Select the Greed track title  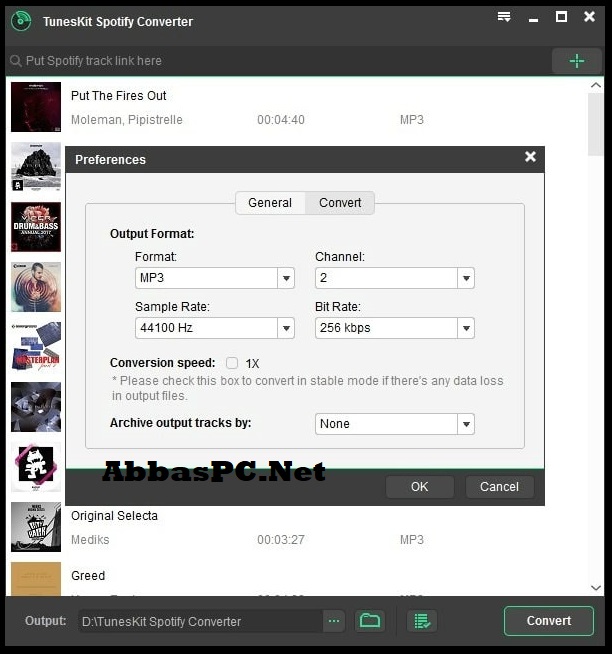[x=88, y=576]
